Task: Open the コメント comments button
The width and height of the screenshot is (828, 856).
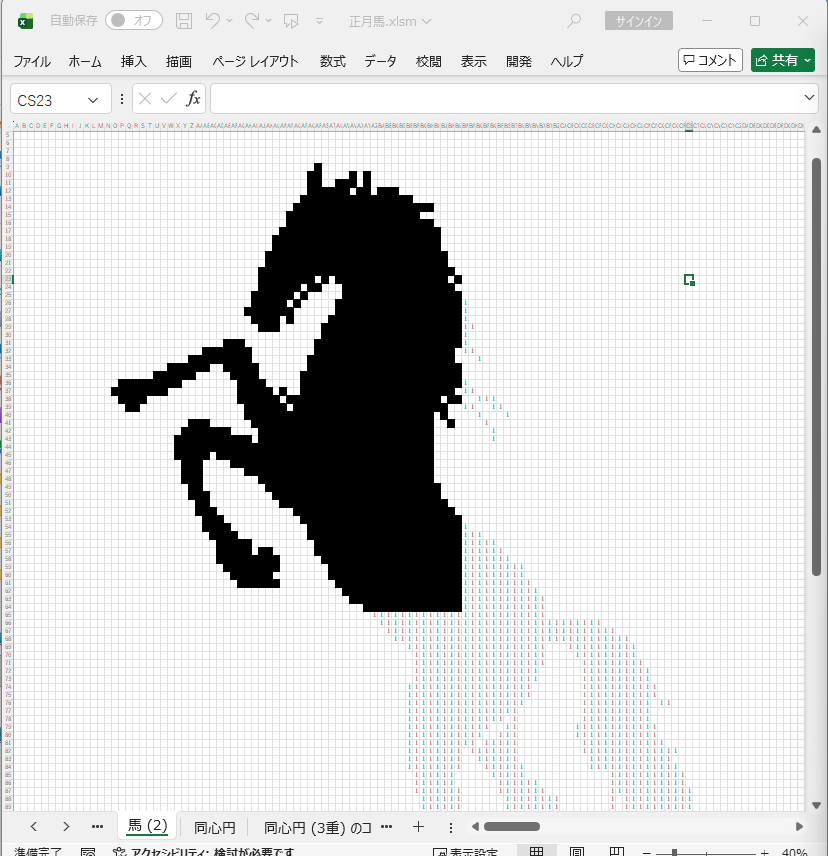Action: [x=710, y=61]
